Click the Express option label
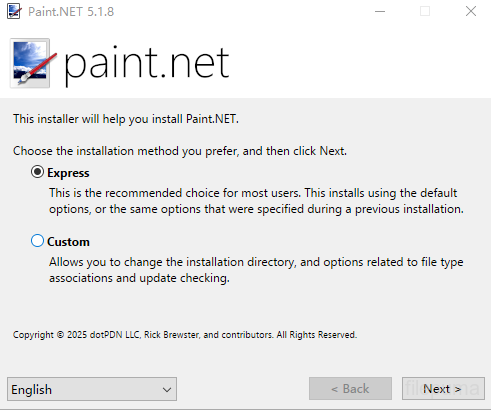This screenshot has height=410, width=491. coord(68,173)
